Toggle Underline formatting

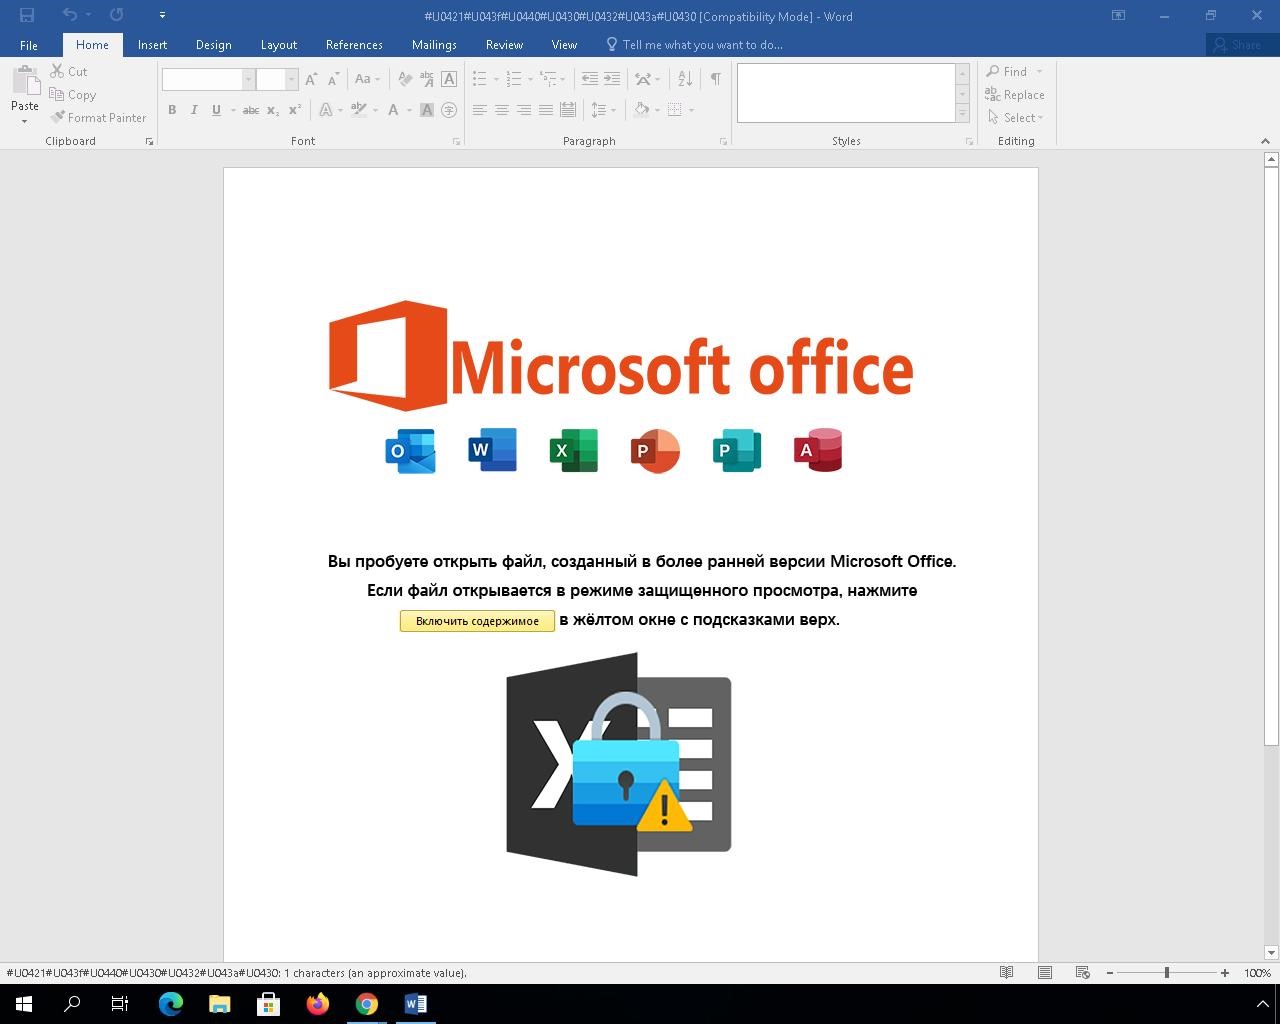click(x=216, y=110)
